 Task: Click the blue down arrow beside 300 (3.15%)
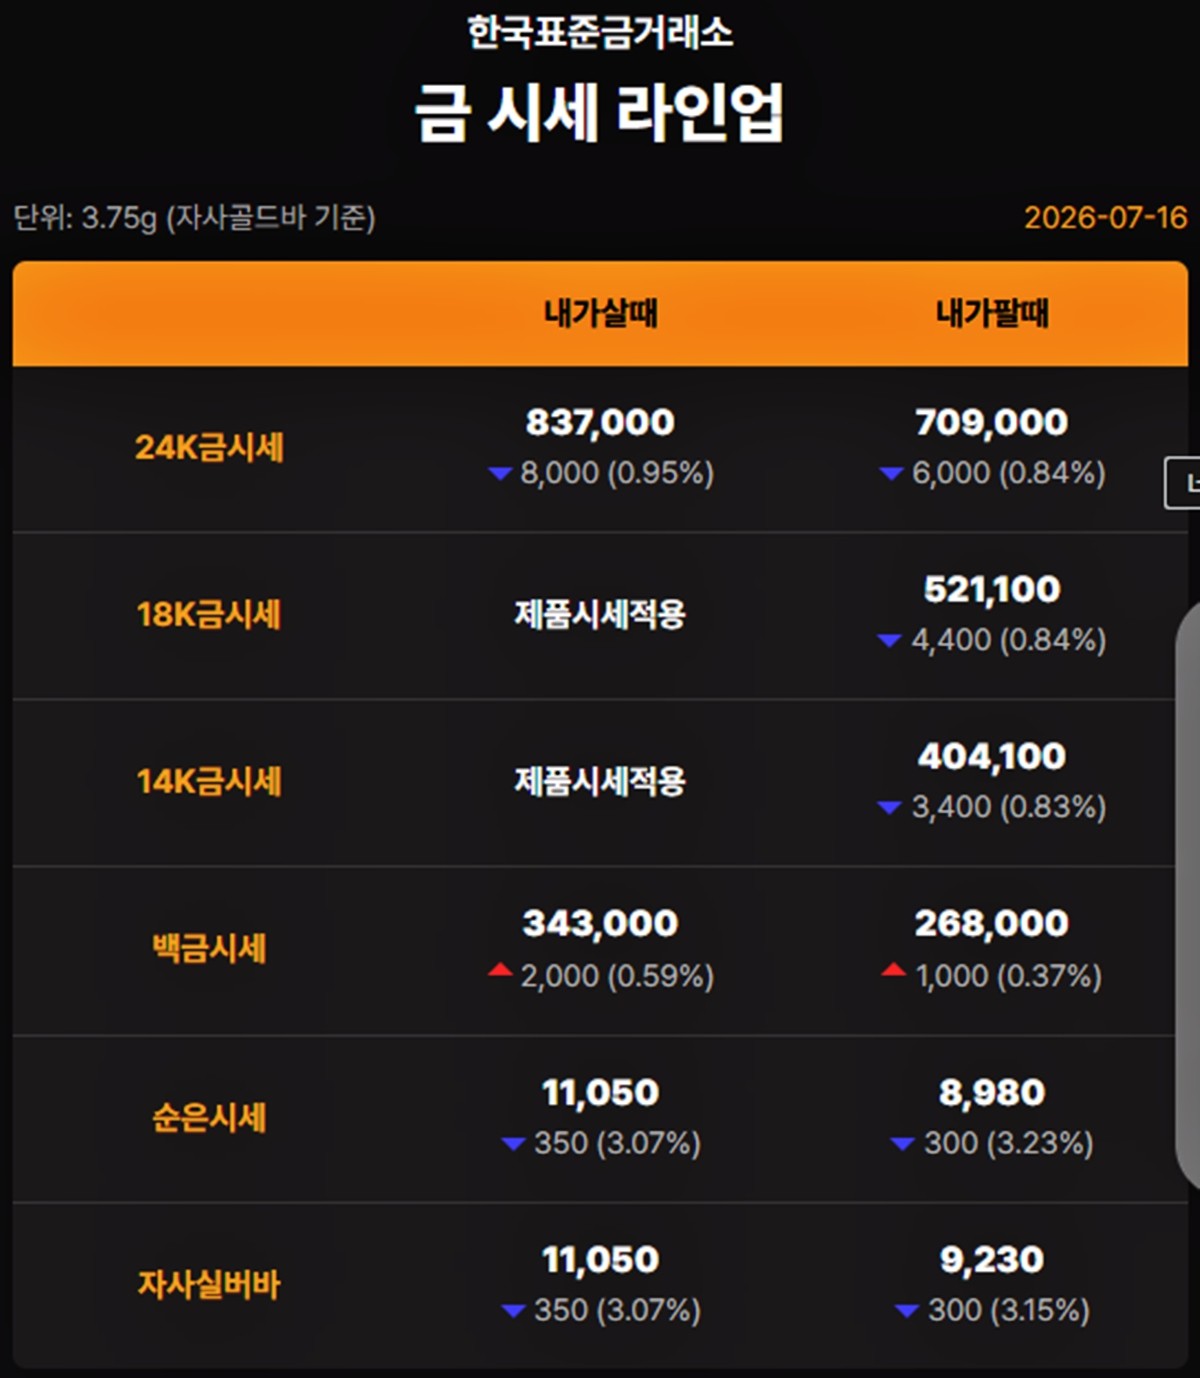pyautogui.click(x=907, y=1311)
